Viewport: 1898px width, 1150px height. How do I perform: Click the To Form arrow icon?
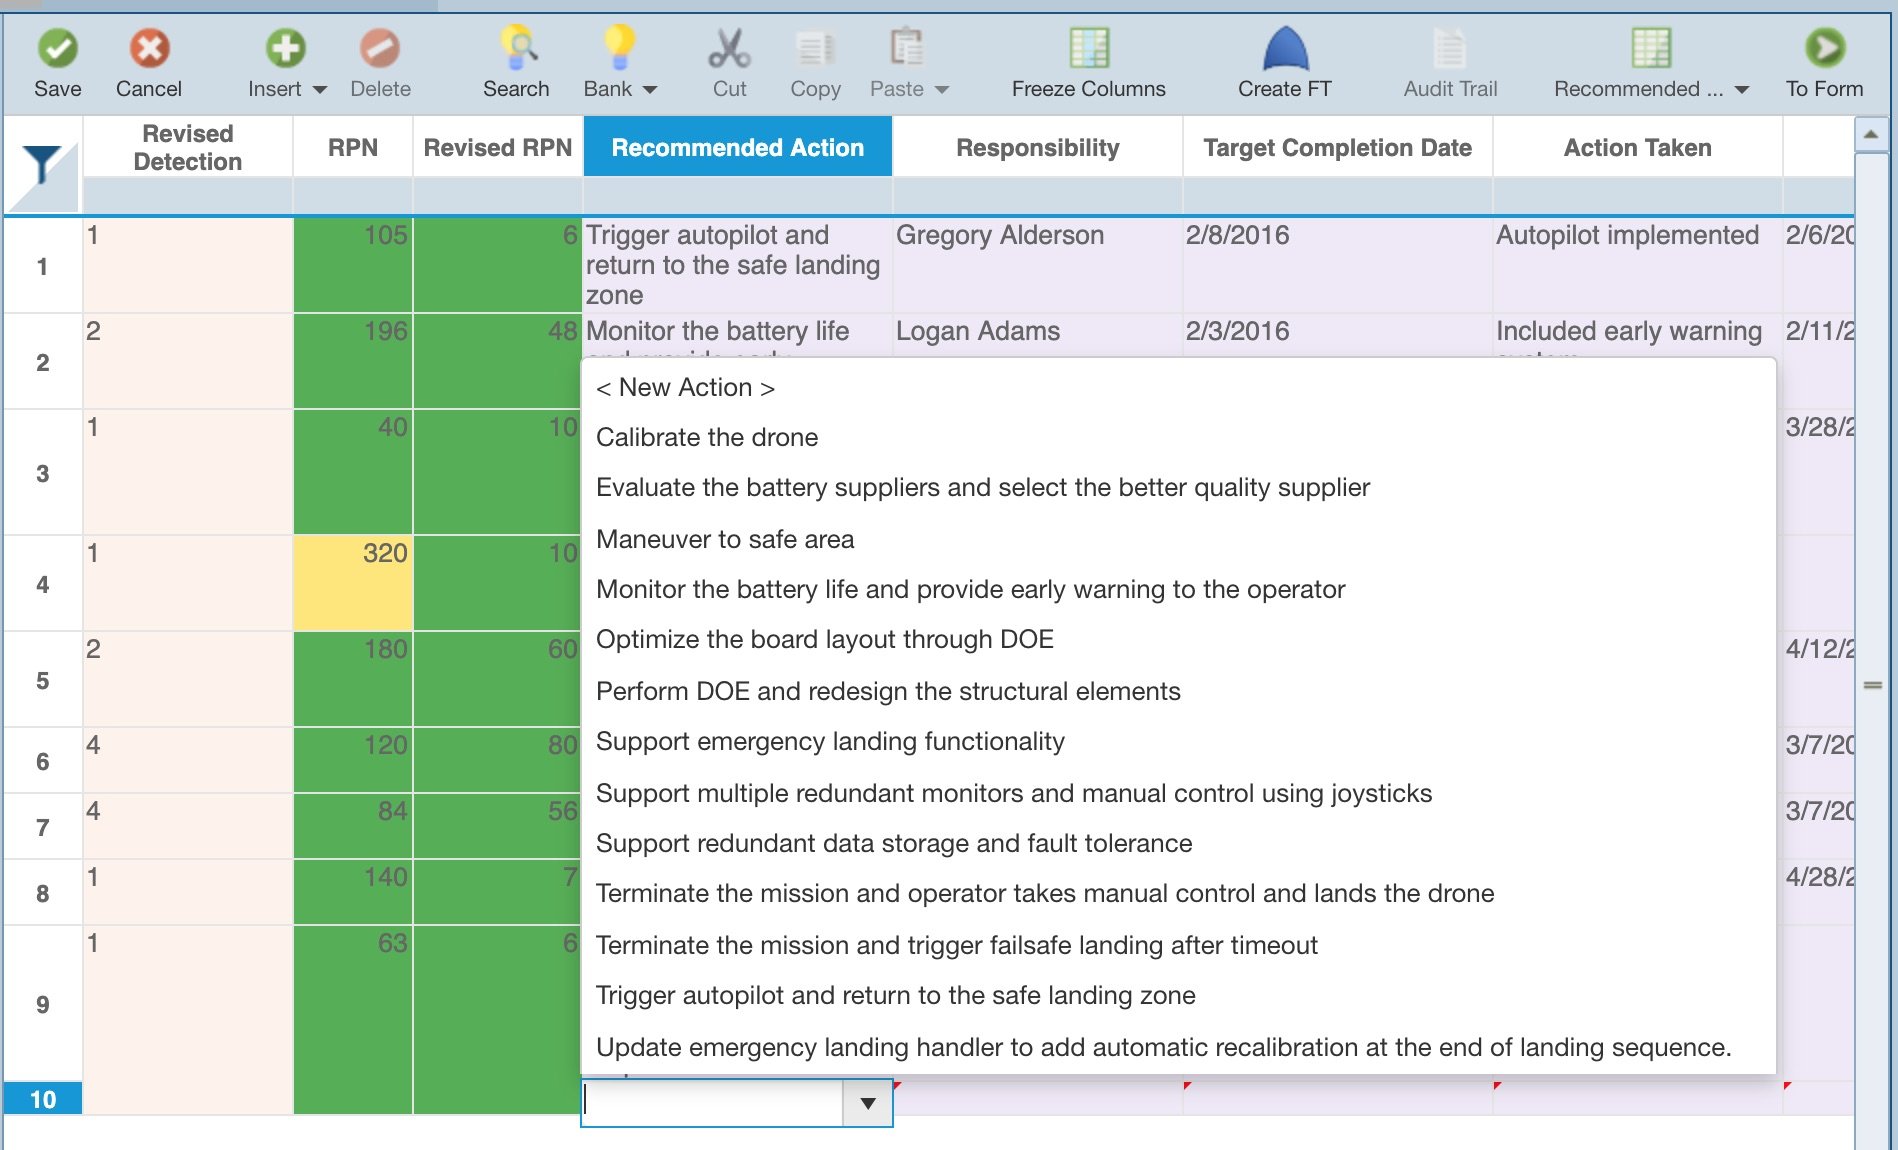(x=1825, y=47)
